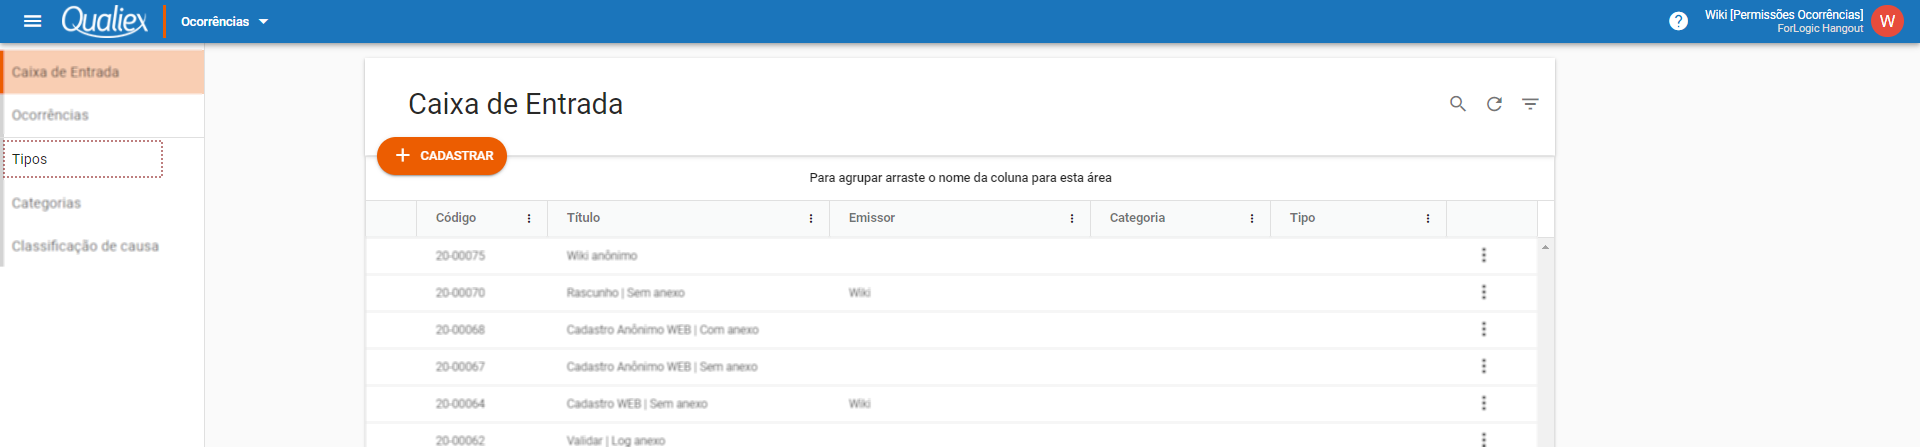1920x447 pixels.
Task: Open the Ocorrências module dropdown
Action: click(x=224, y=21)
